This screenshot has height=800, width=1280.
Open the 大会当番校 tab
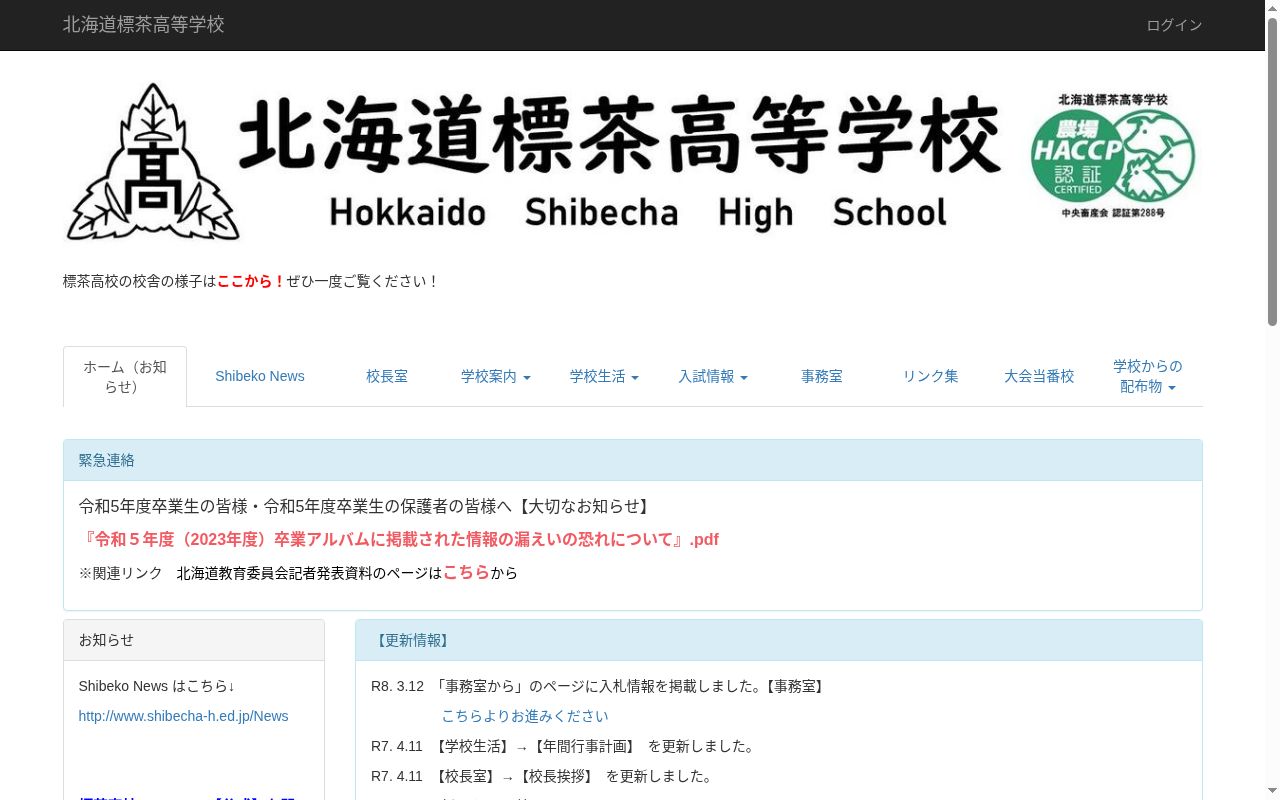coord(1039,376)
